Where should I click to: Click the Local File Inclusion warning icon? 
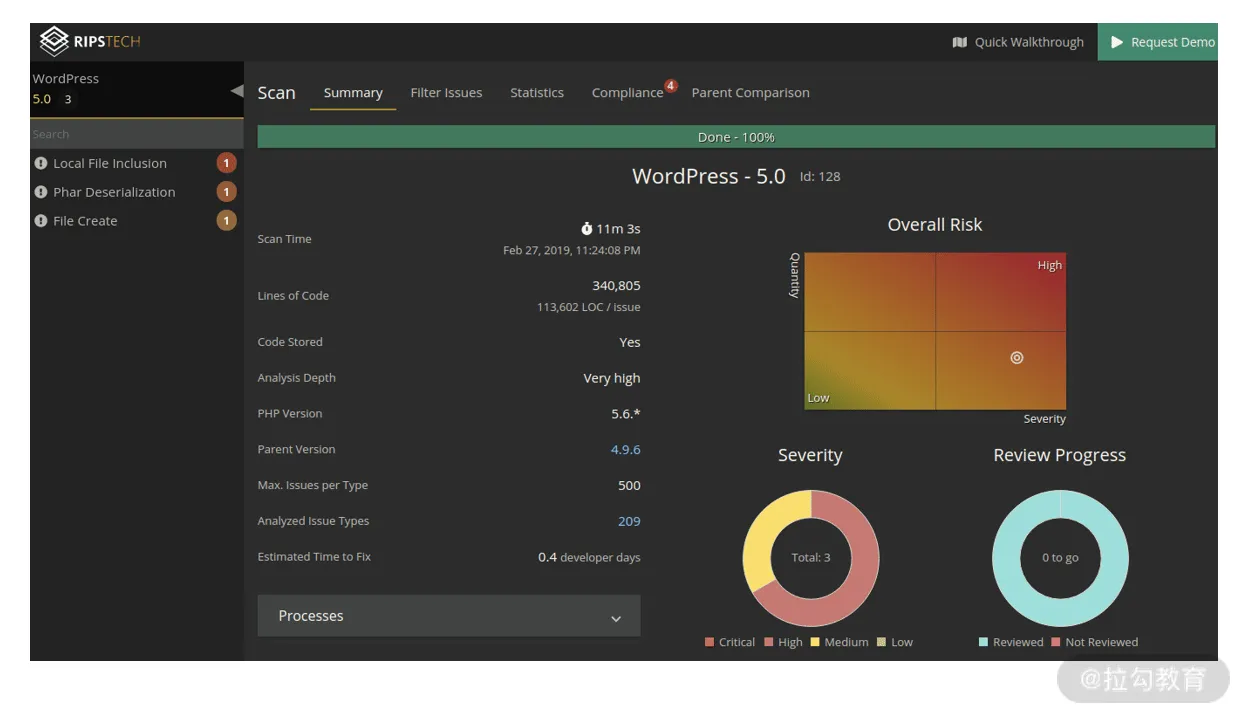[x=41, y=163]
